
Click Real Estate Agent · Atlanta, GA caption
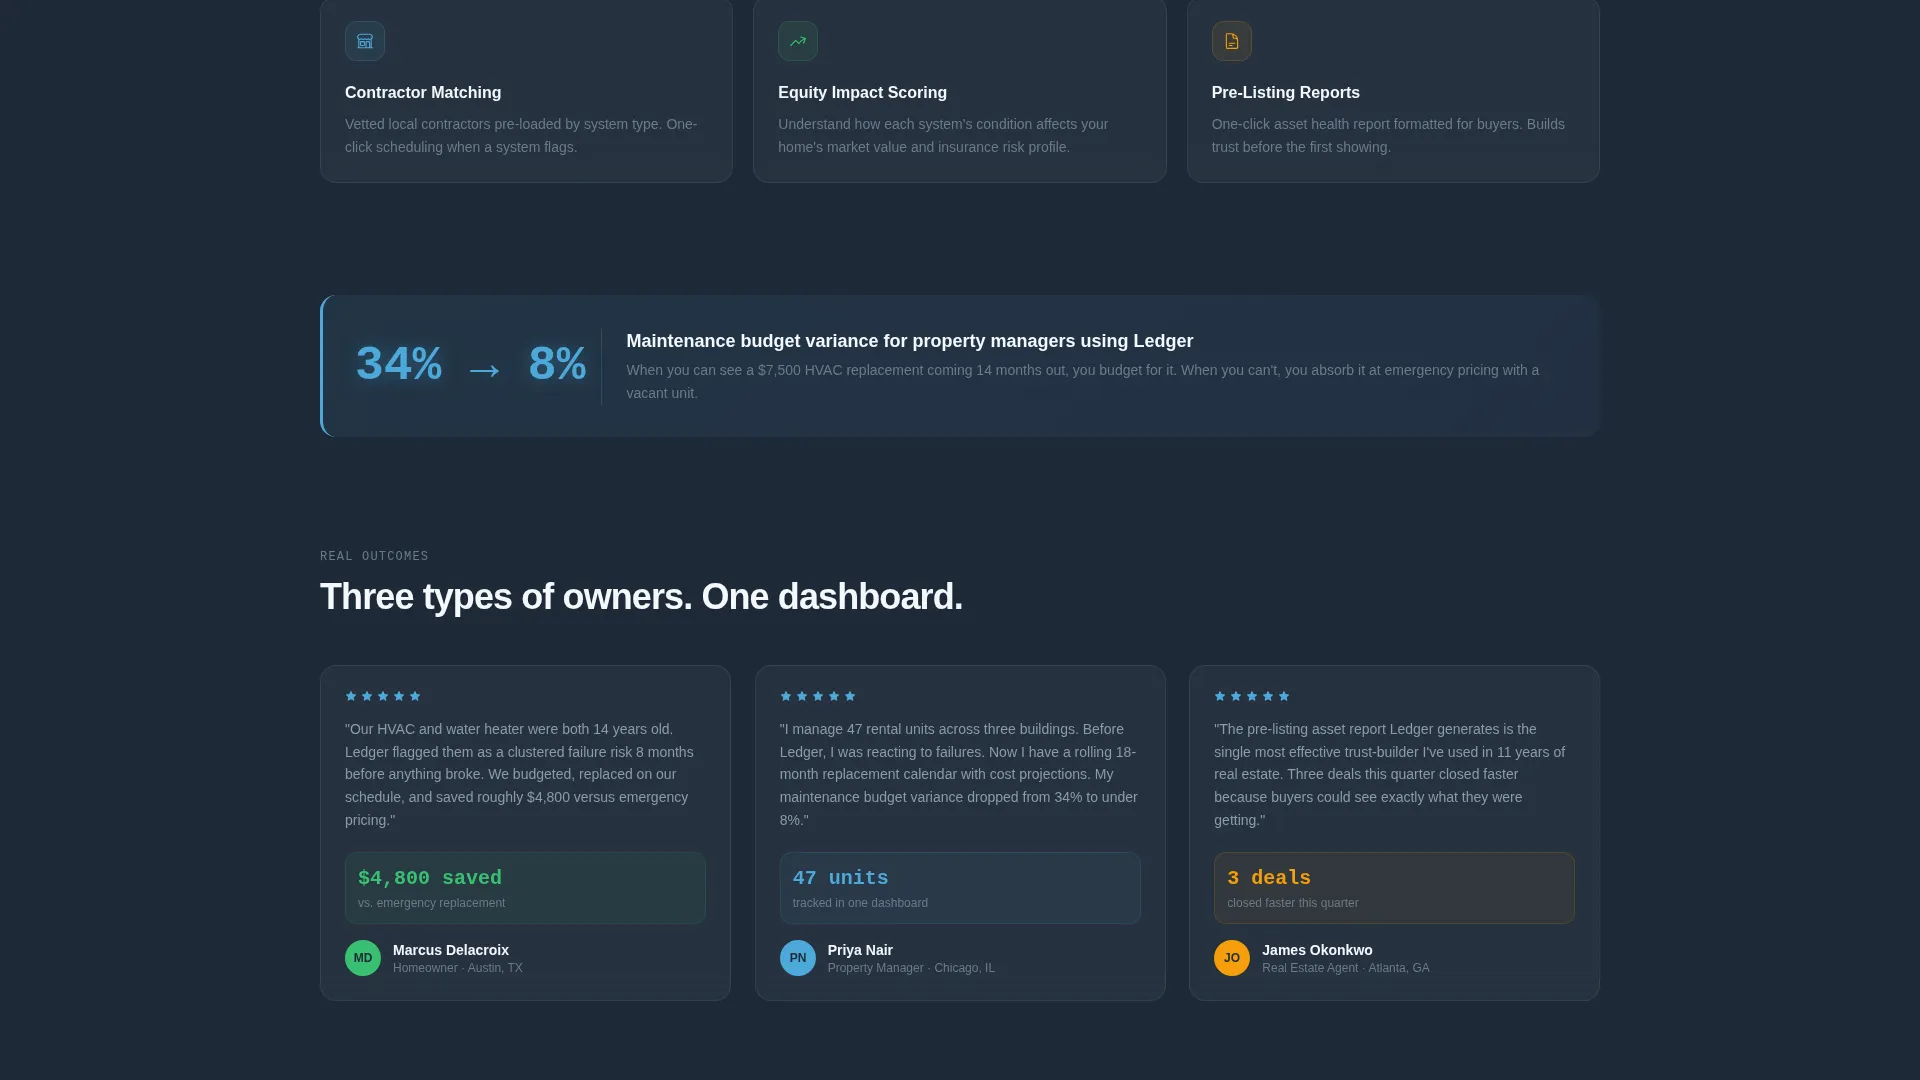point(1345,968)
